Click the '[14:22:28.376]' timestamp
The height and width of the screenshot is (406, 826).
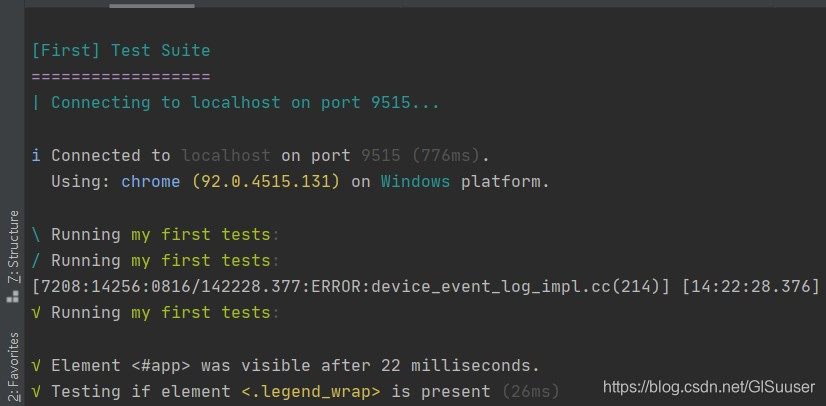751,287
